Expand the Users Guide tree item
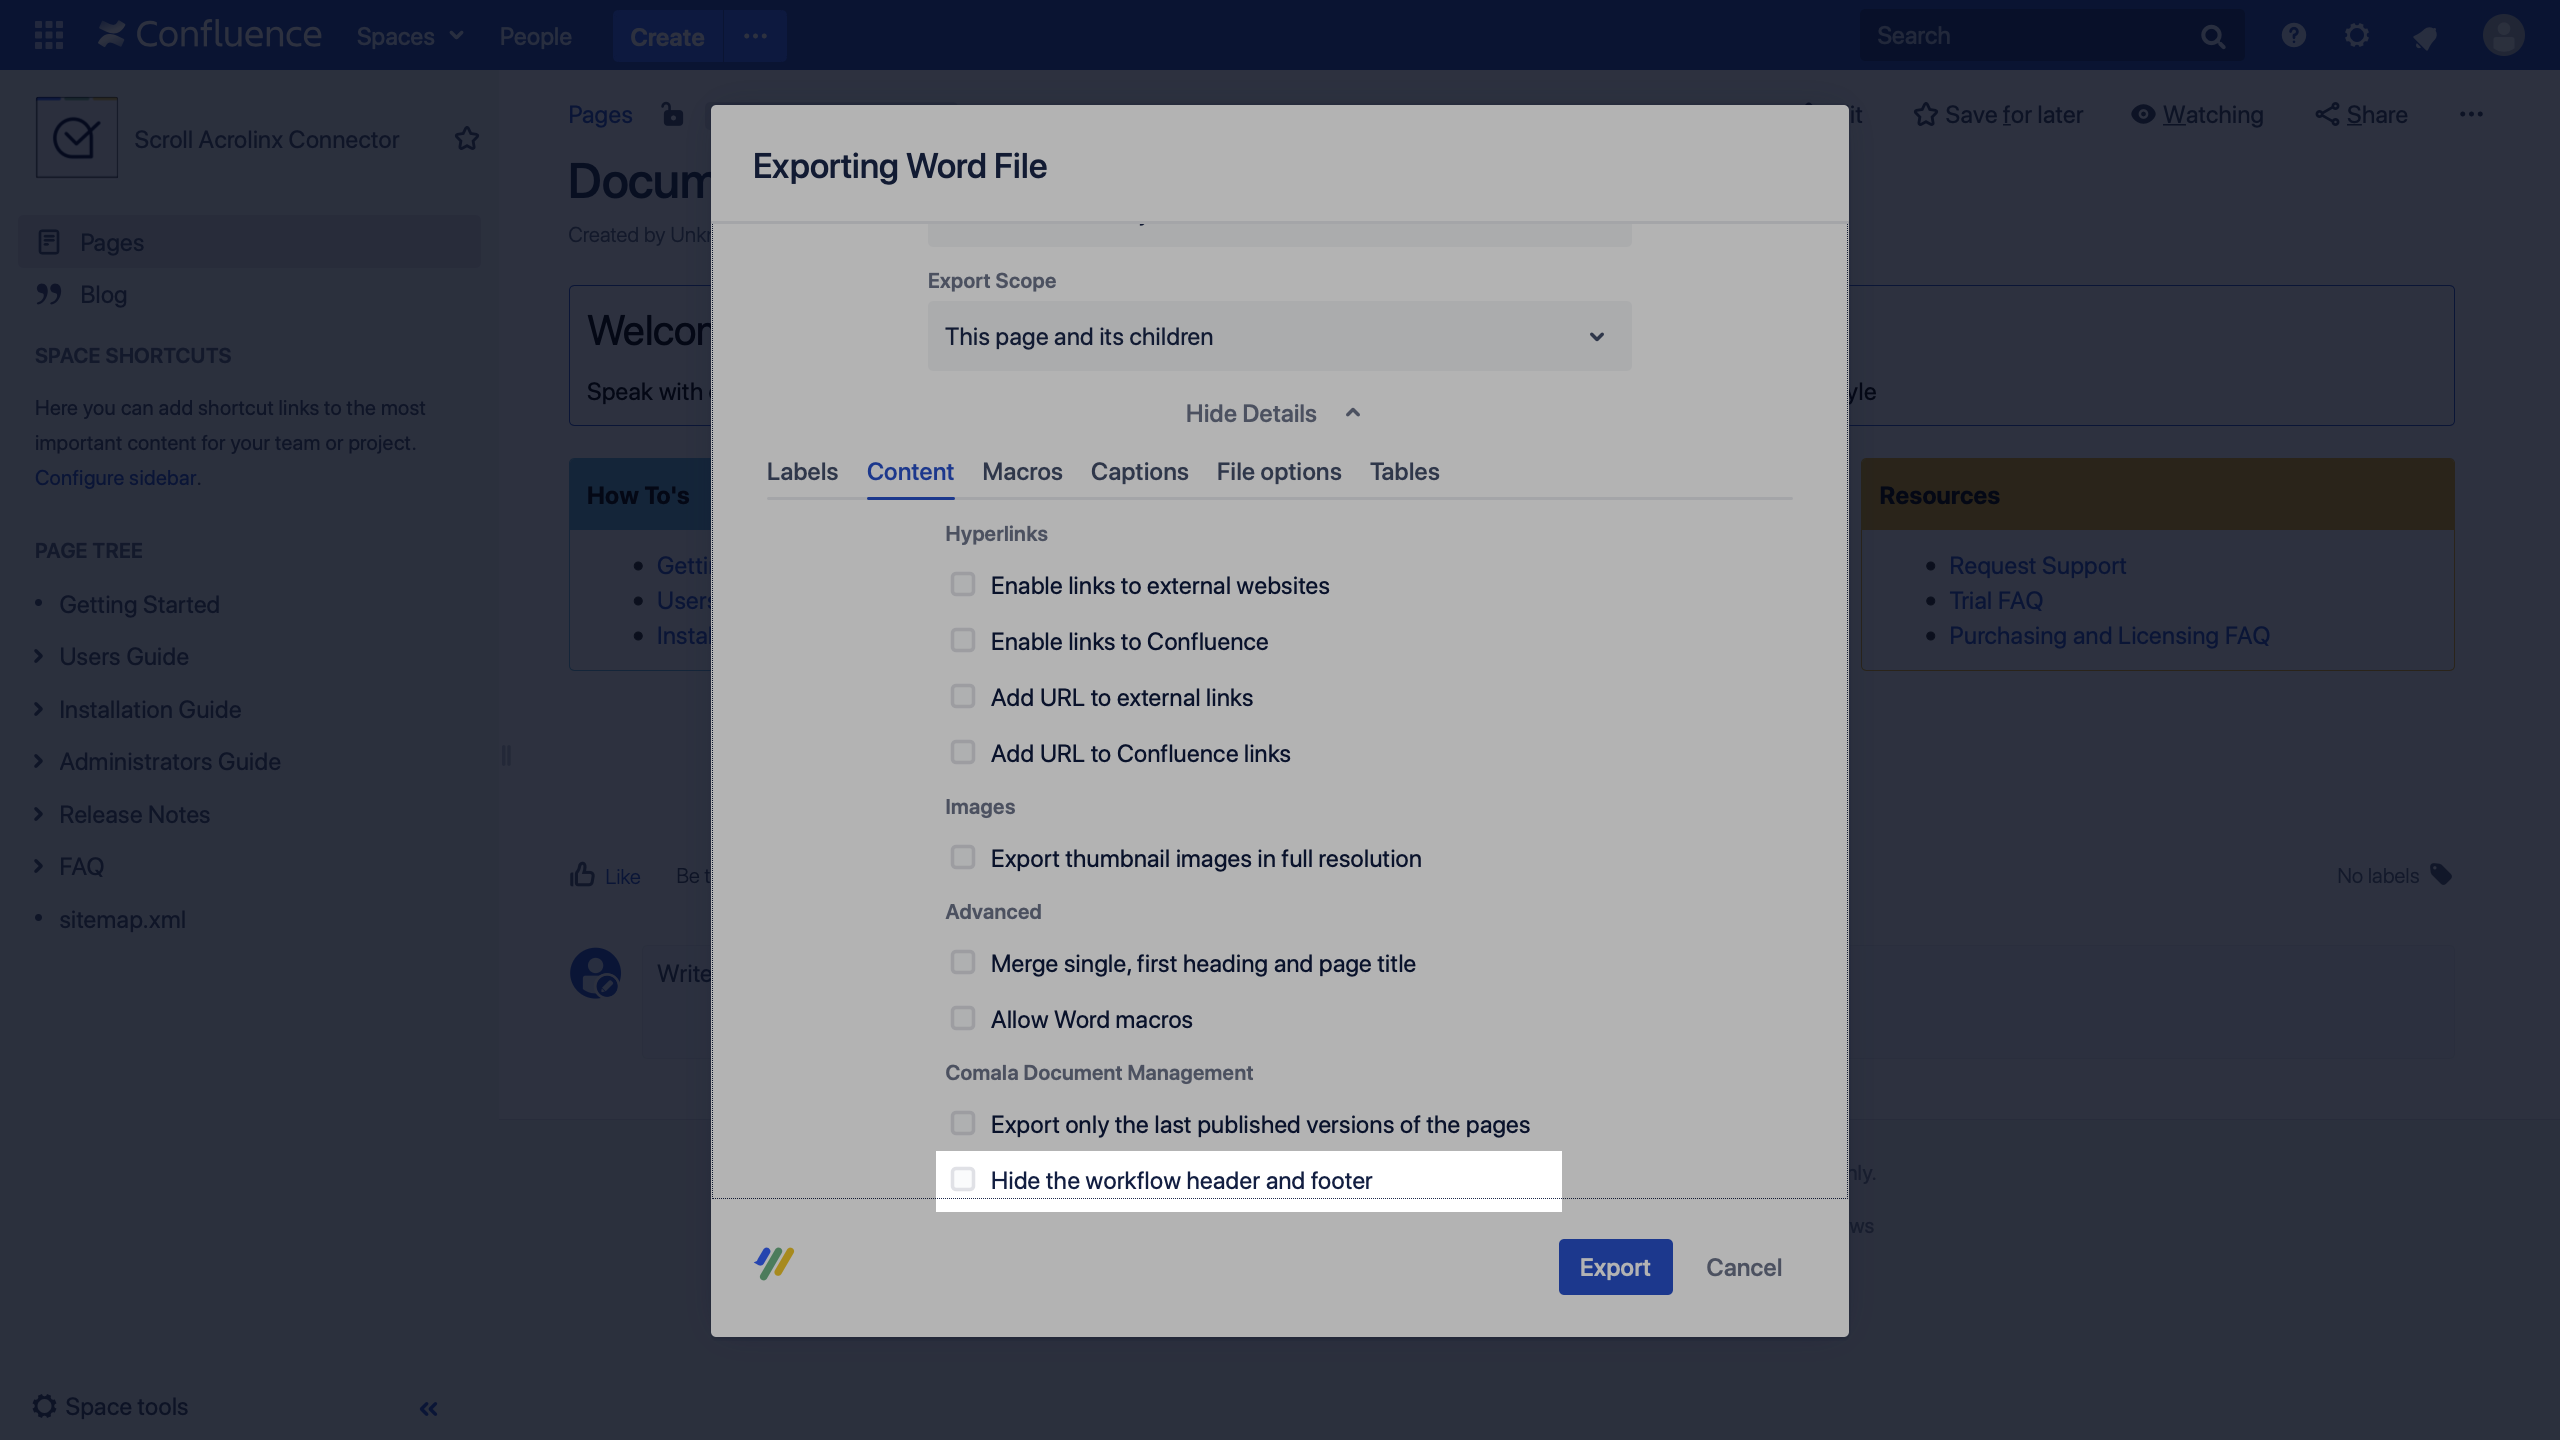This screenshot has height=1440, width=2560. point(39,657)
